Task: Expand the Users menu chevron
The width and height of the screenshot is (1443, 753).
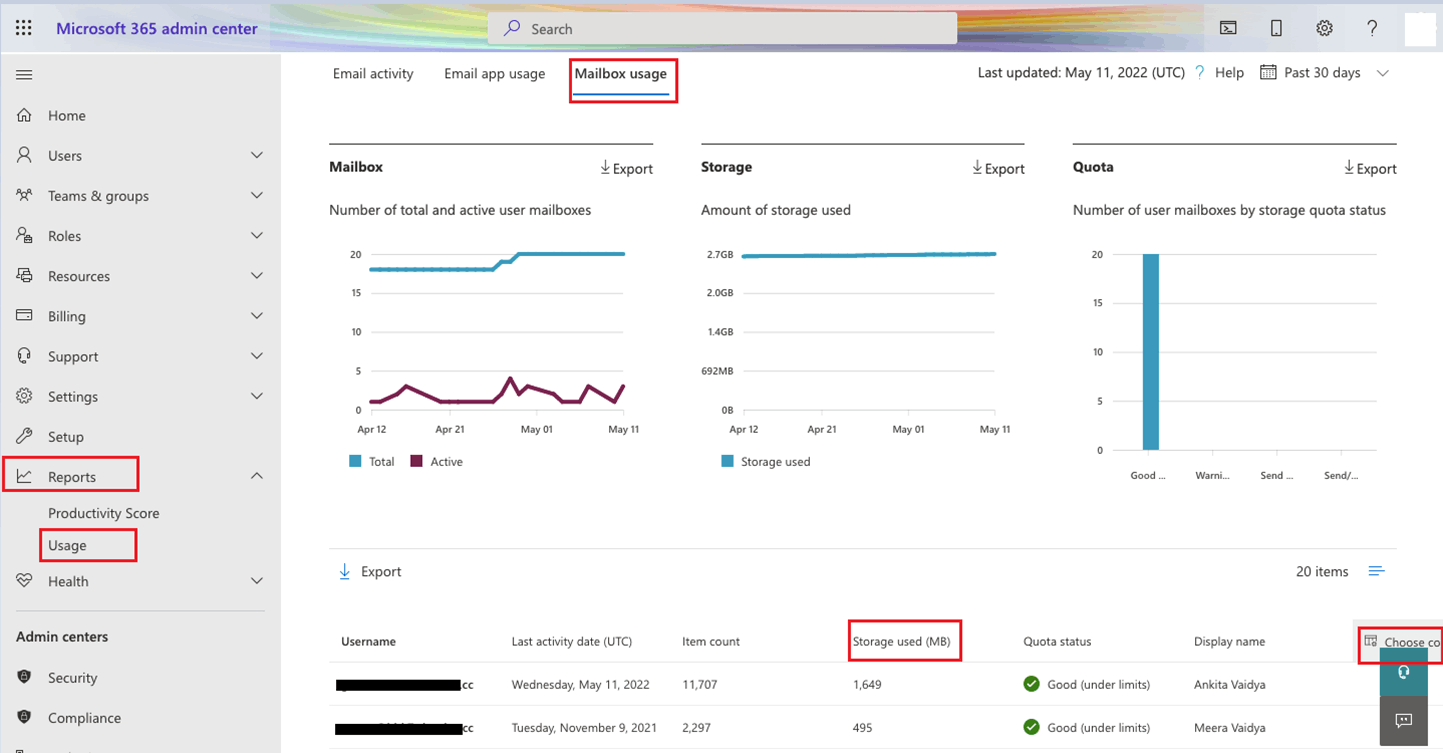Action: pyautogui.click(x=257, y=155)
